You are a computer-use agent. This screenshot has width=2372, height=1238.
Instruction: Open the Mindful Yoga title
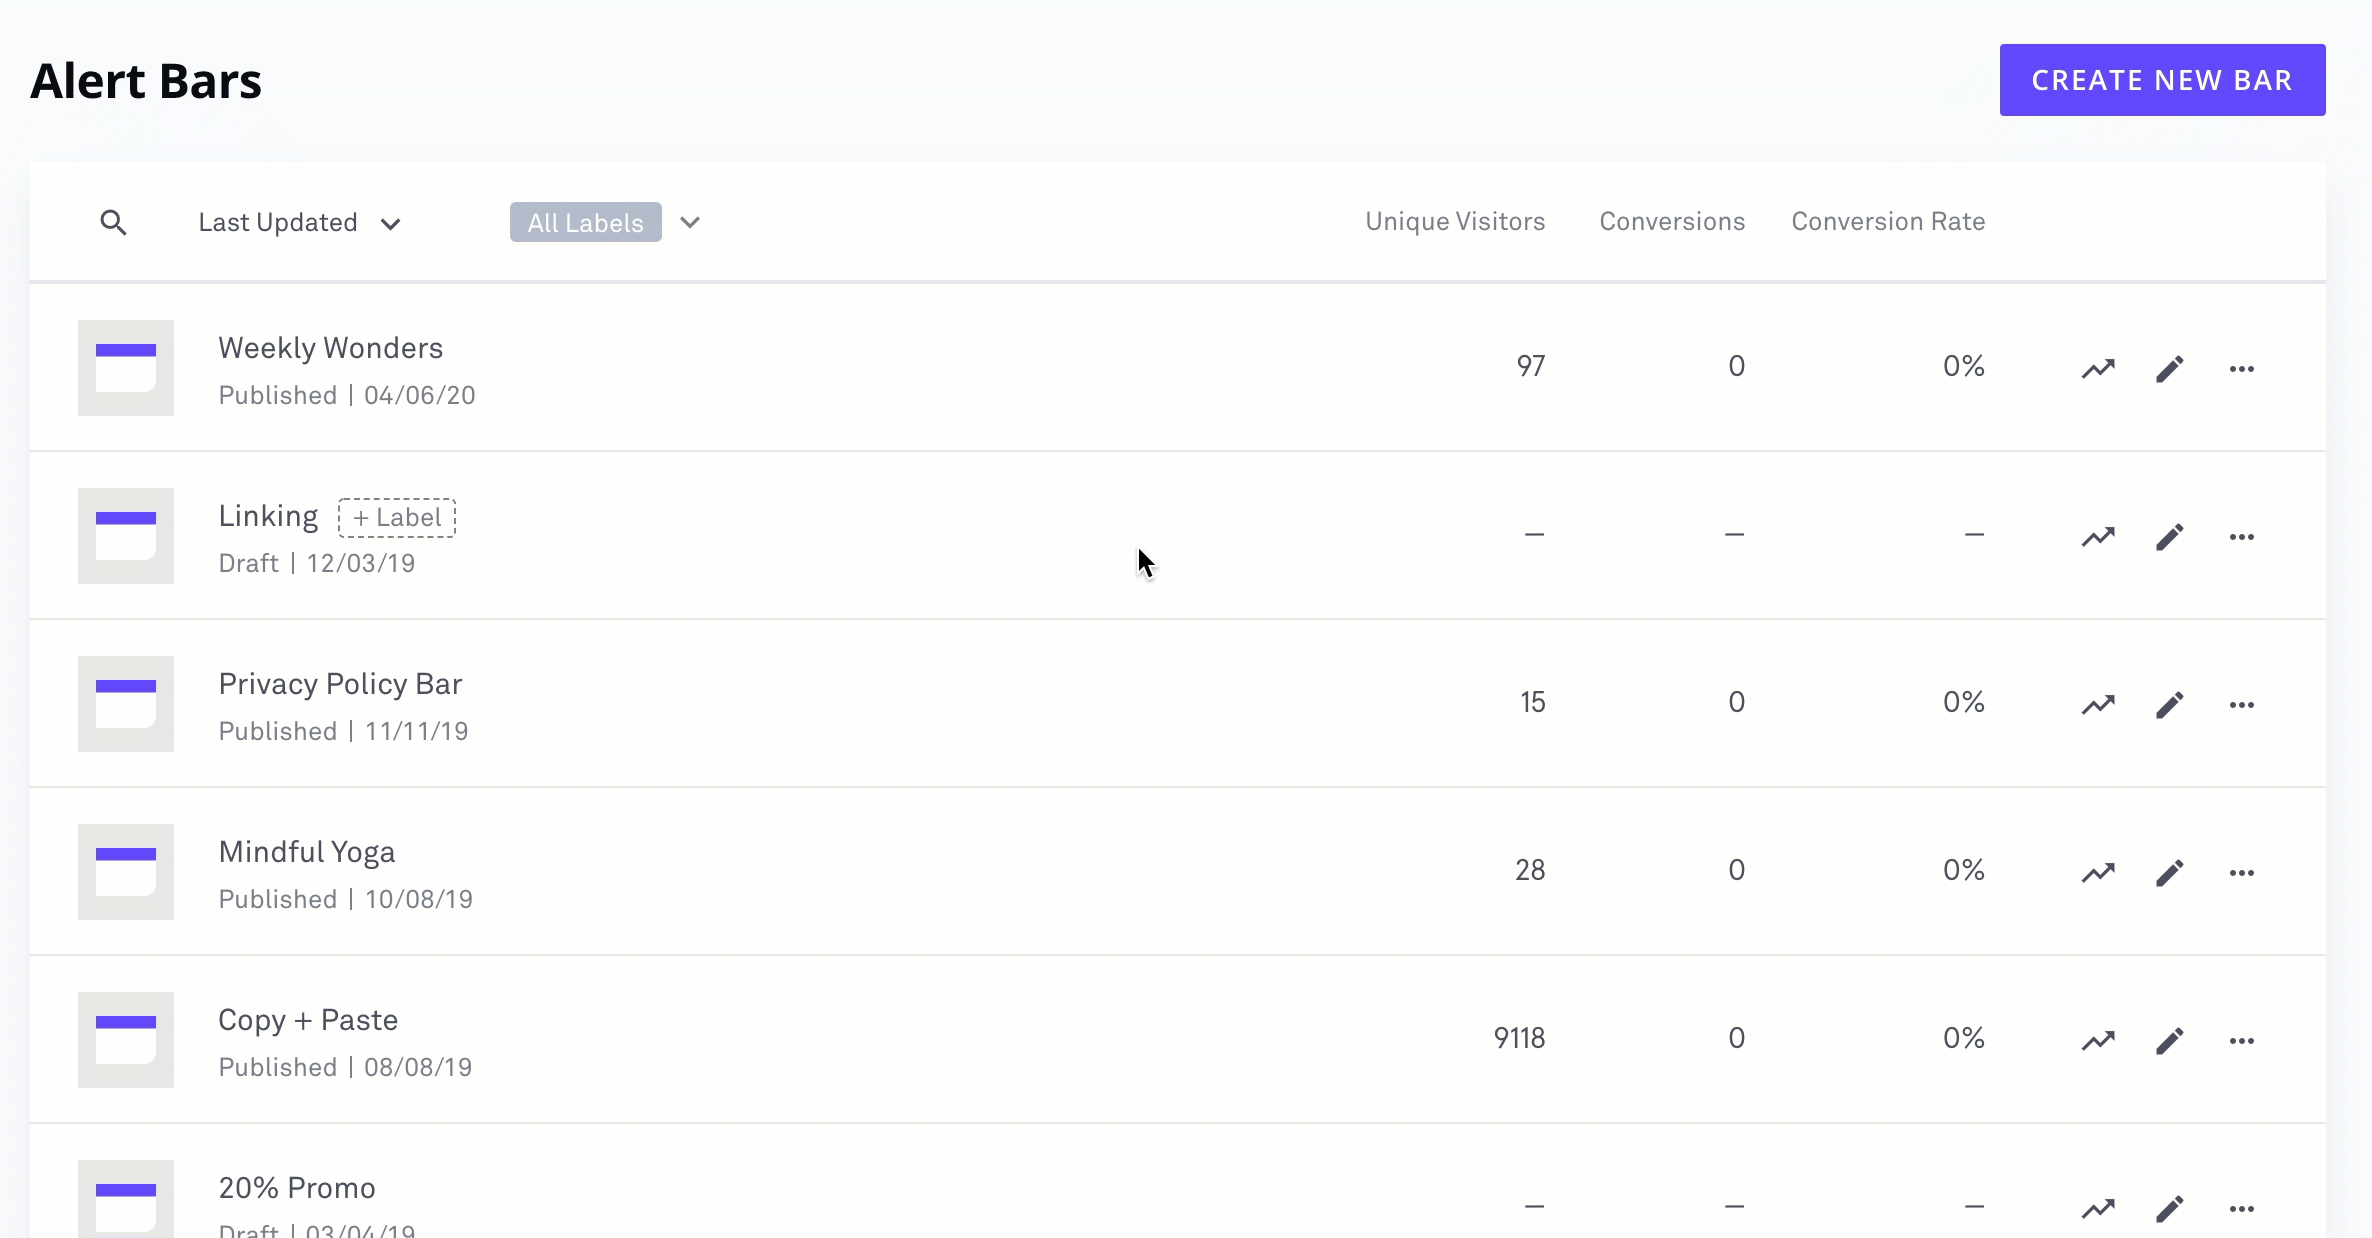307,852
